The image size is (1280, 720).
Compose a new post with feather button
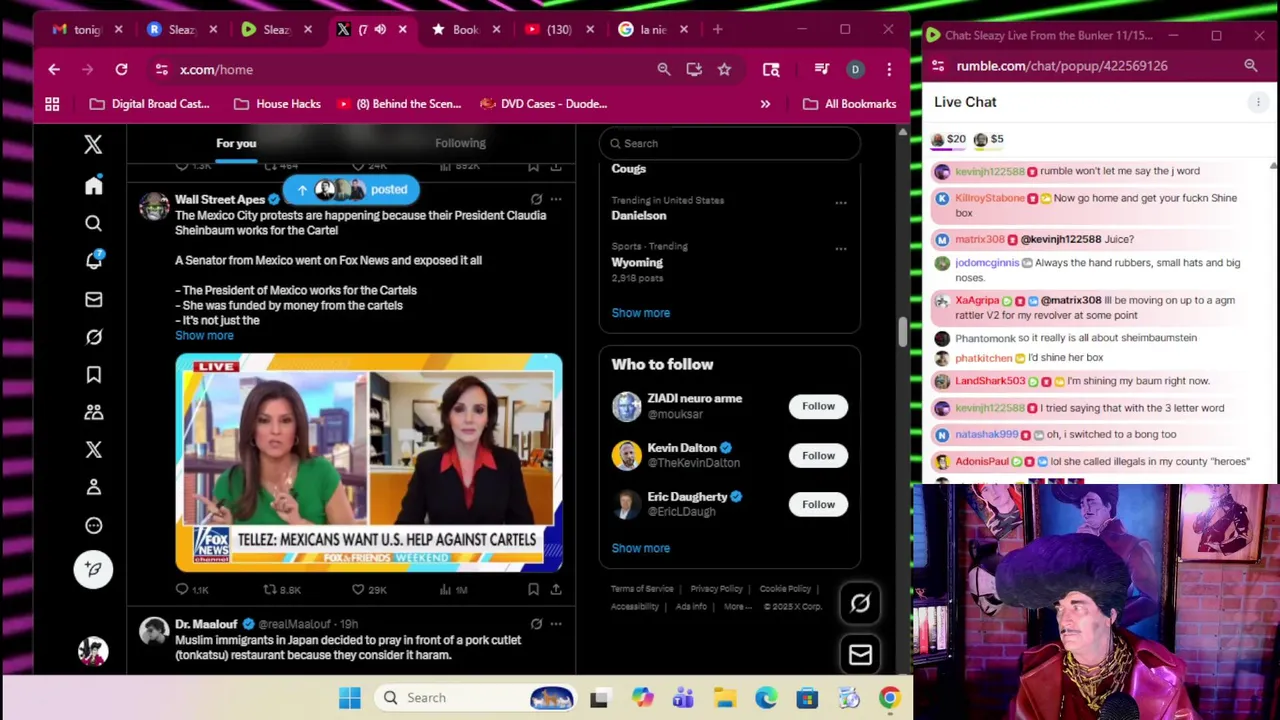click(93, 569)
